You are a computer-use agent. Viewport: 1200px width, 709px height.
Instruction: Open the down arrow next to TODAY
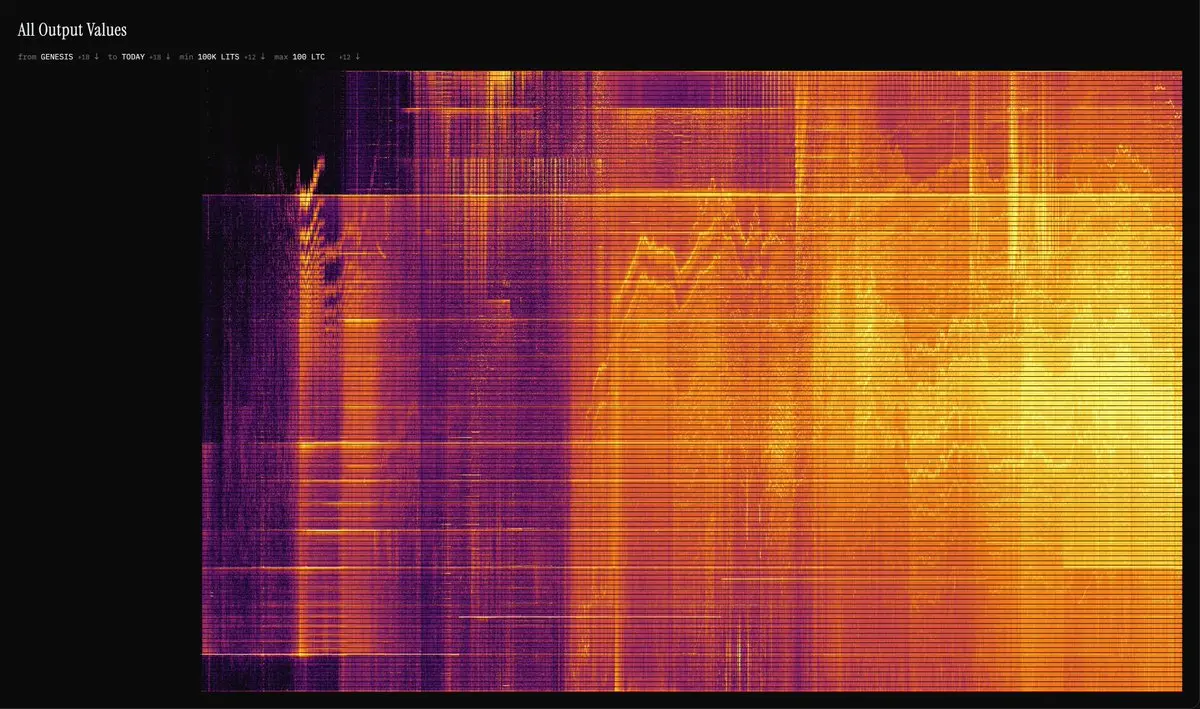tap(168, 57)
